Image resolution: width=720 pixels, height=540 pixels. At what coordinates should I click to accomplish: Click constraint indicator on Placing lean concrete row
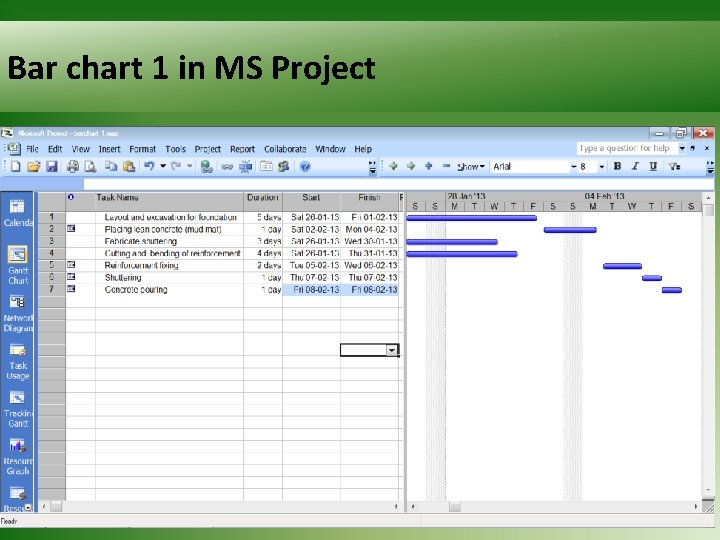pyautogui.click(x=71, y=229)
